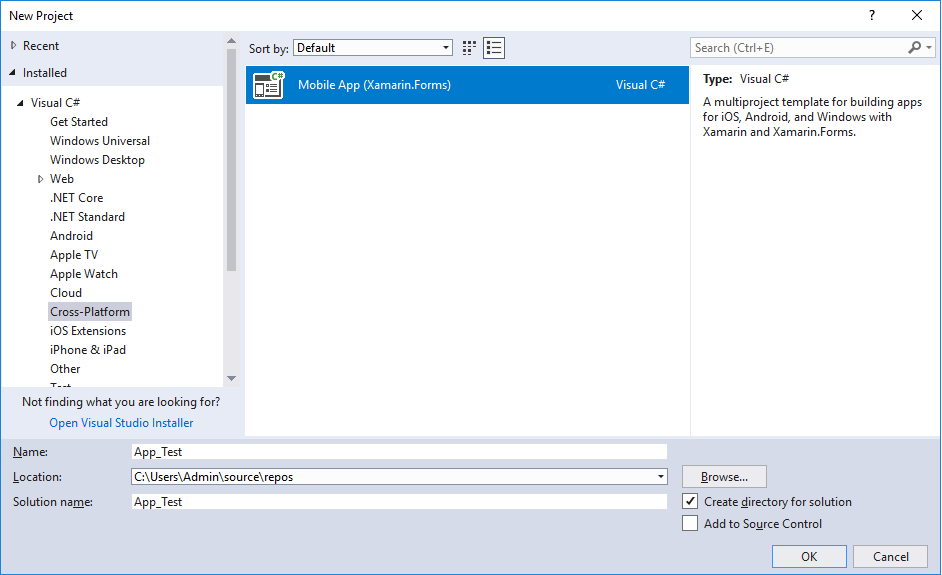Open the help question mark
The width and height of the screenshot is (942, 575).
(872, 16)
